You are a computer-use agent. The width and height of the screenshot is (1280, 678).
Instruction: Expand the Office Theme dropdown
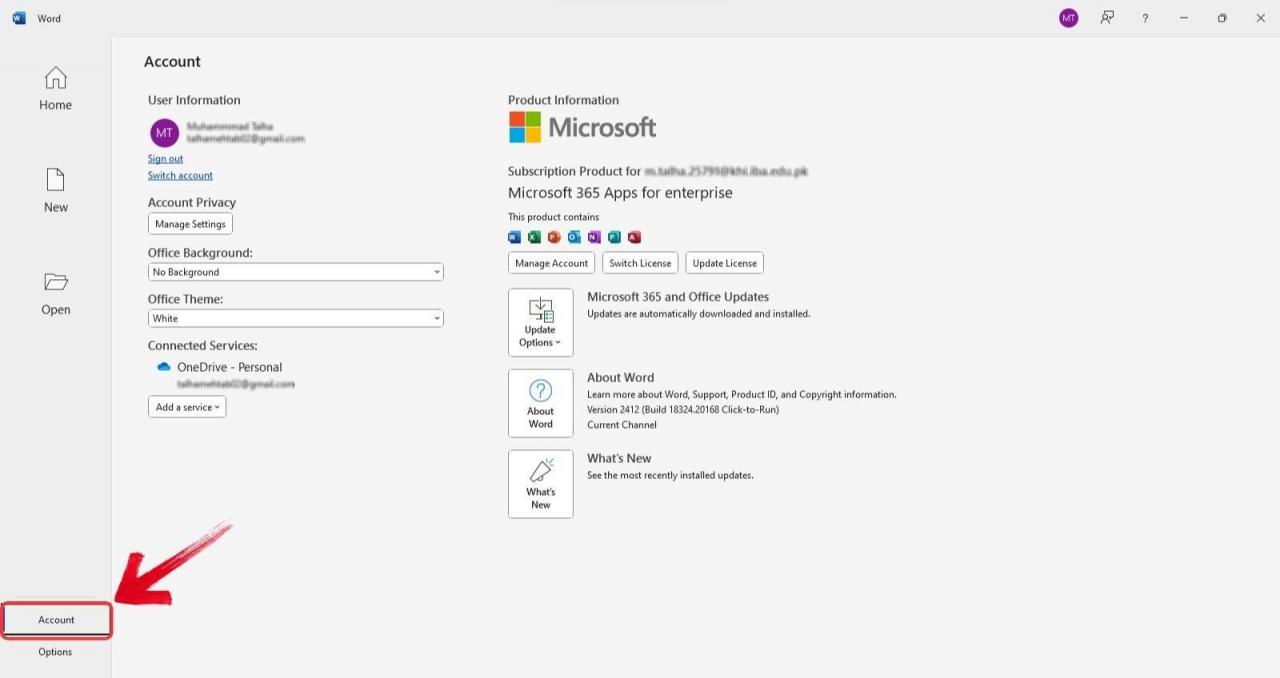pos(295,318)
